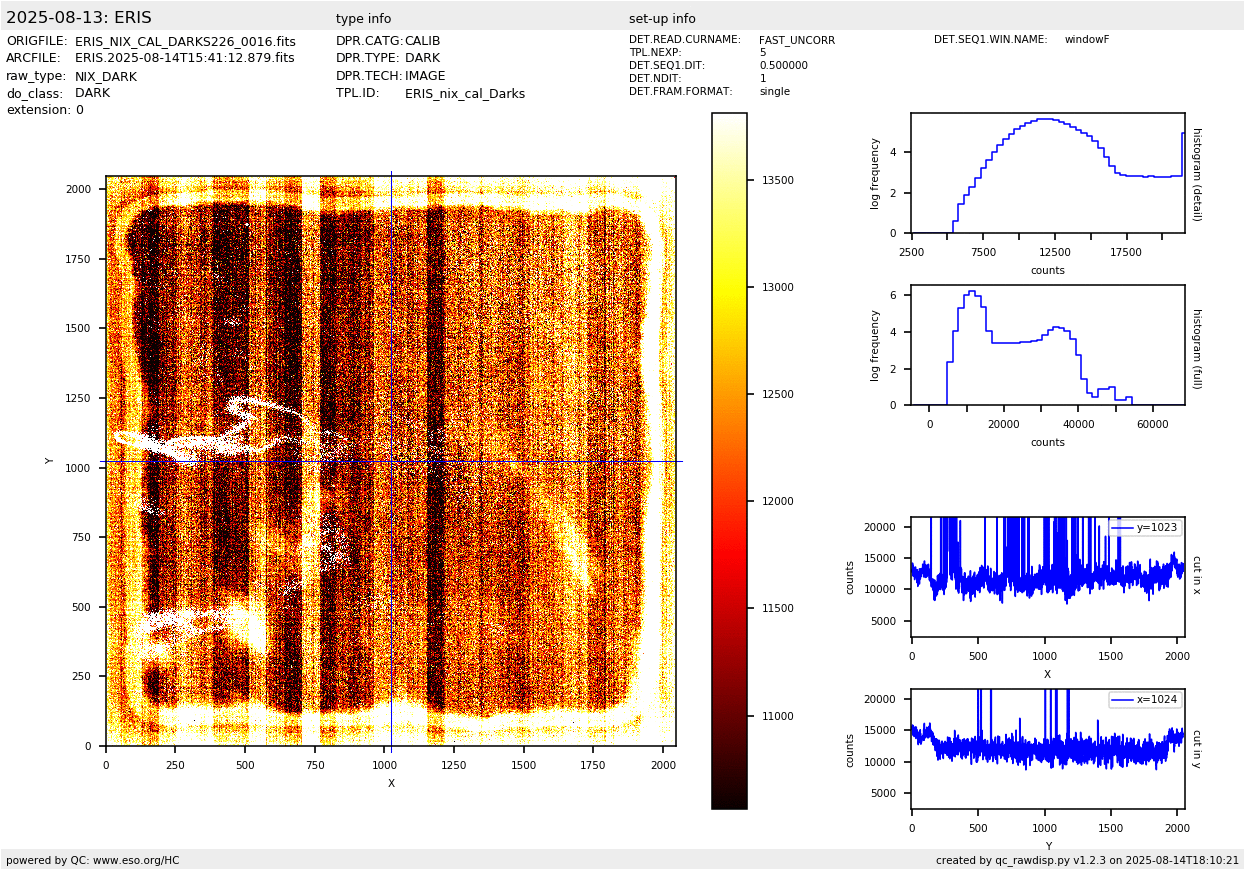Select the 'type info' section header
Viewport: 1245px width, 870px height.
click(363, 19)
